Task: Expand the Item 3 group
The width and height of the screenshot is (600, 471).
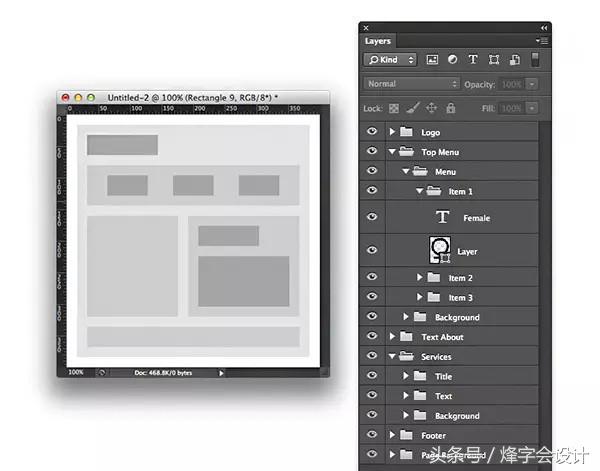Action: point(419,297)
